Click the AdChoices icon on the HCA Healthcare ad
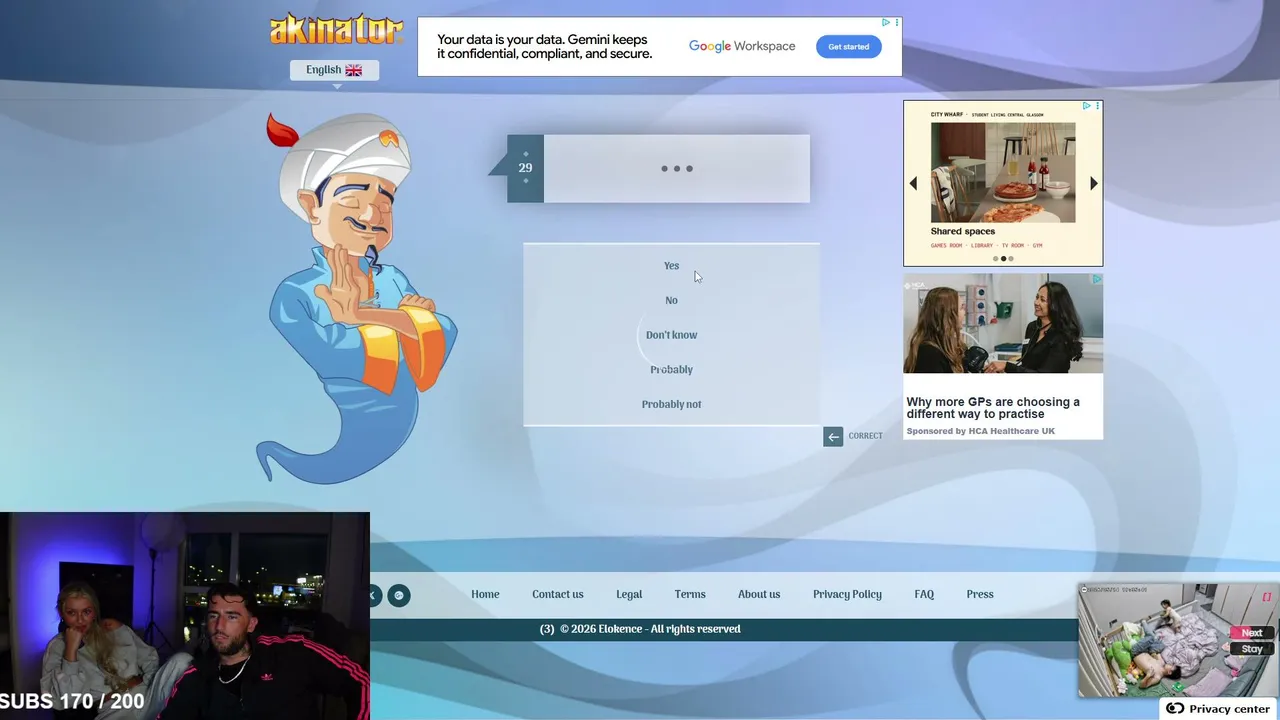Viewport: 1280px width, 720px height. tap(1097, 280)
